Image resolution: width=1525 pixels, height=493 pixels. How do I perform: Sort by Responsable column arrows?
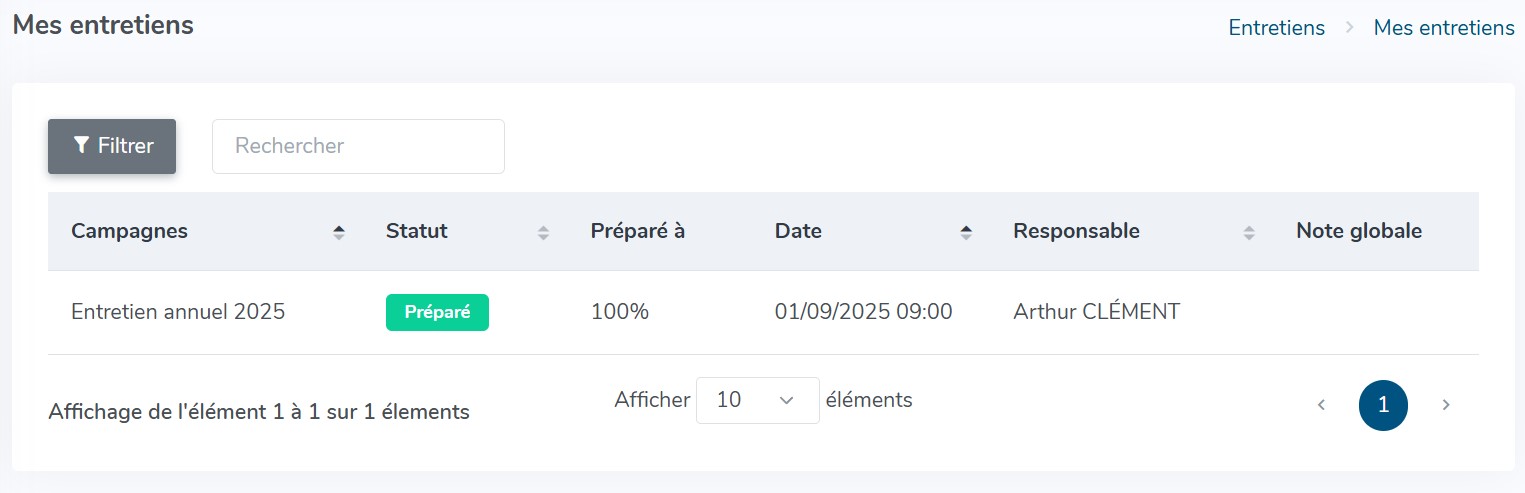click(1249, 232)
